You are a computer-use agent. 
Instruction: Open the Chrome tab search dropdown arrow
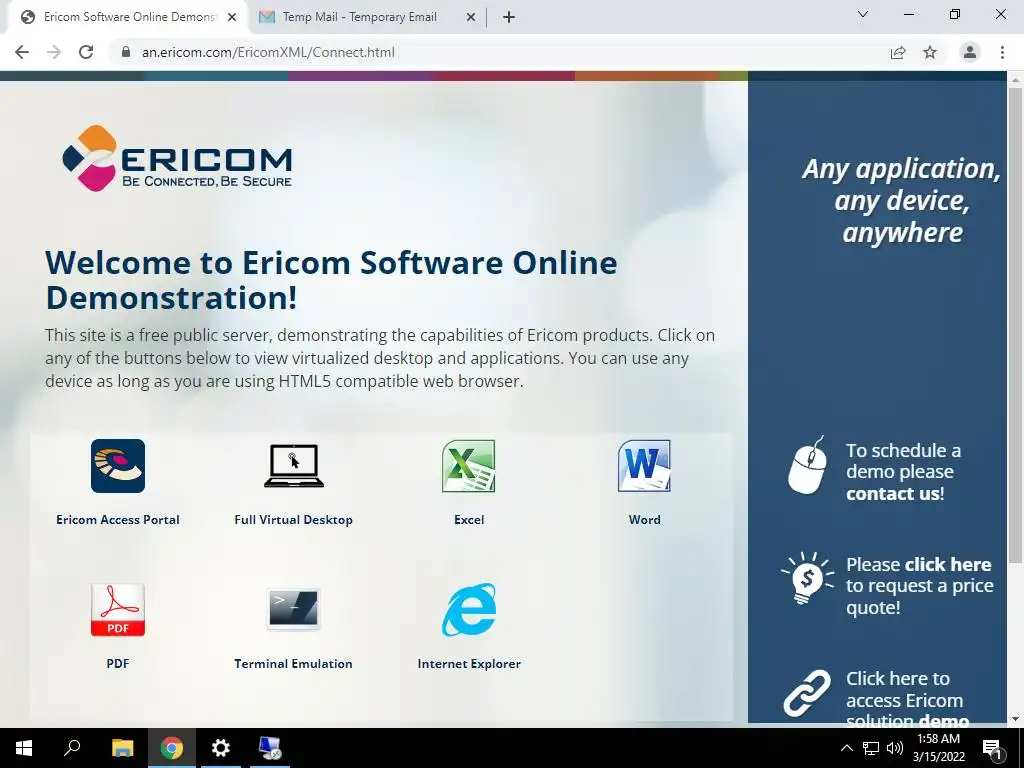point(863,14)
